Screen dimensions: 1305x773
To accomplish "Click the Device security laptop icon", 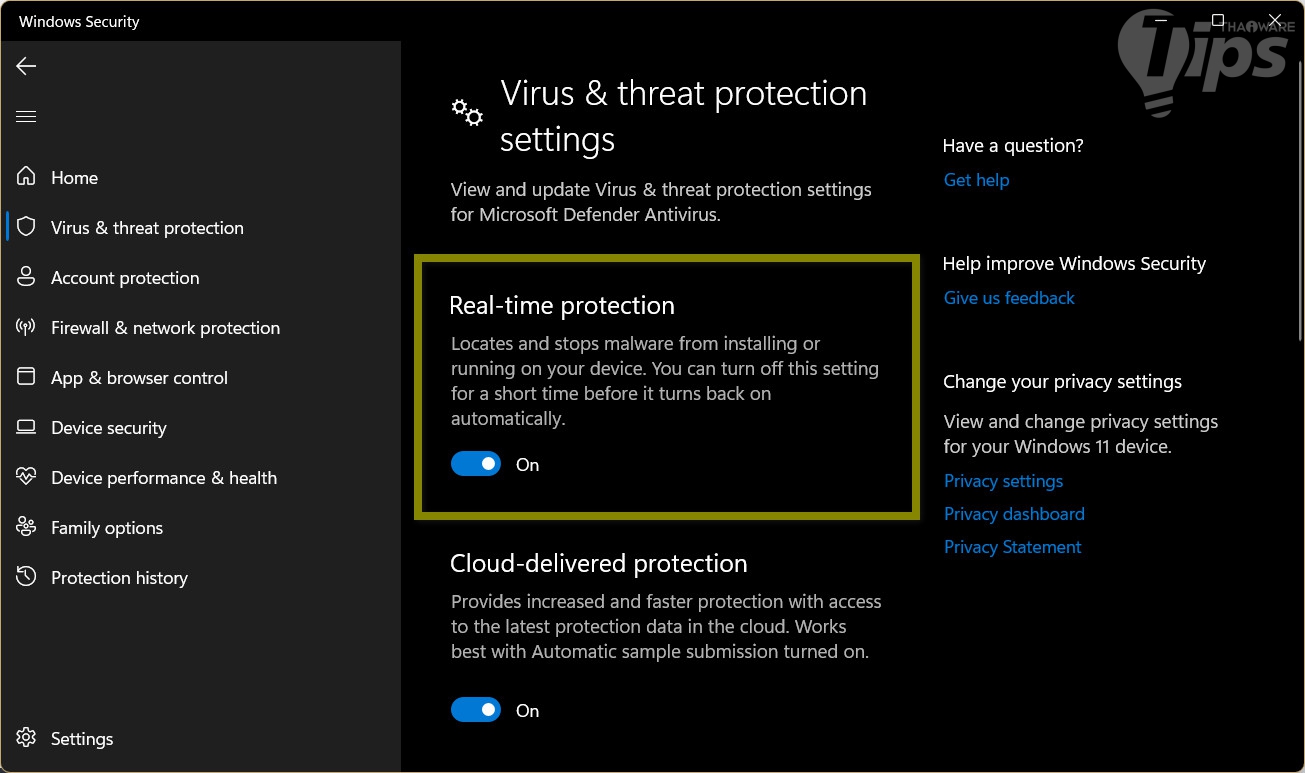I will [26, 428].
